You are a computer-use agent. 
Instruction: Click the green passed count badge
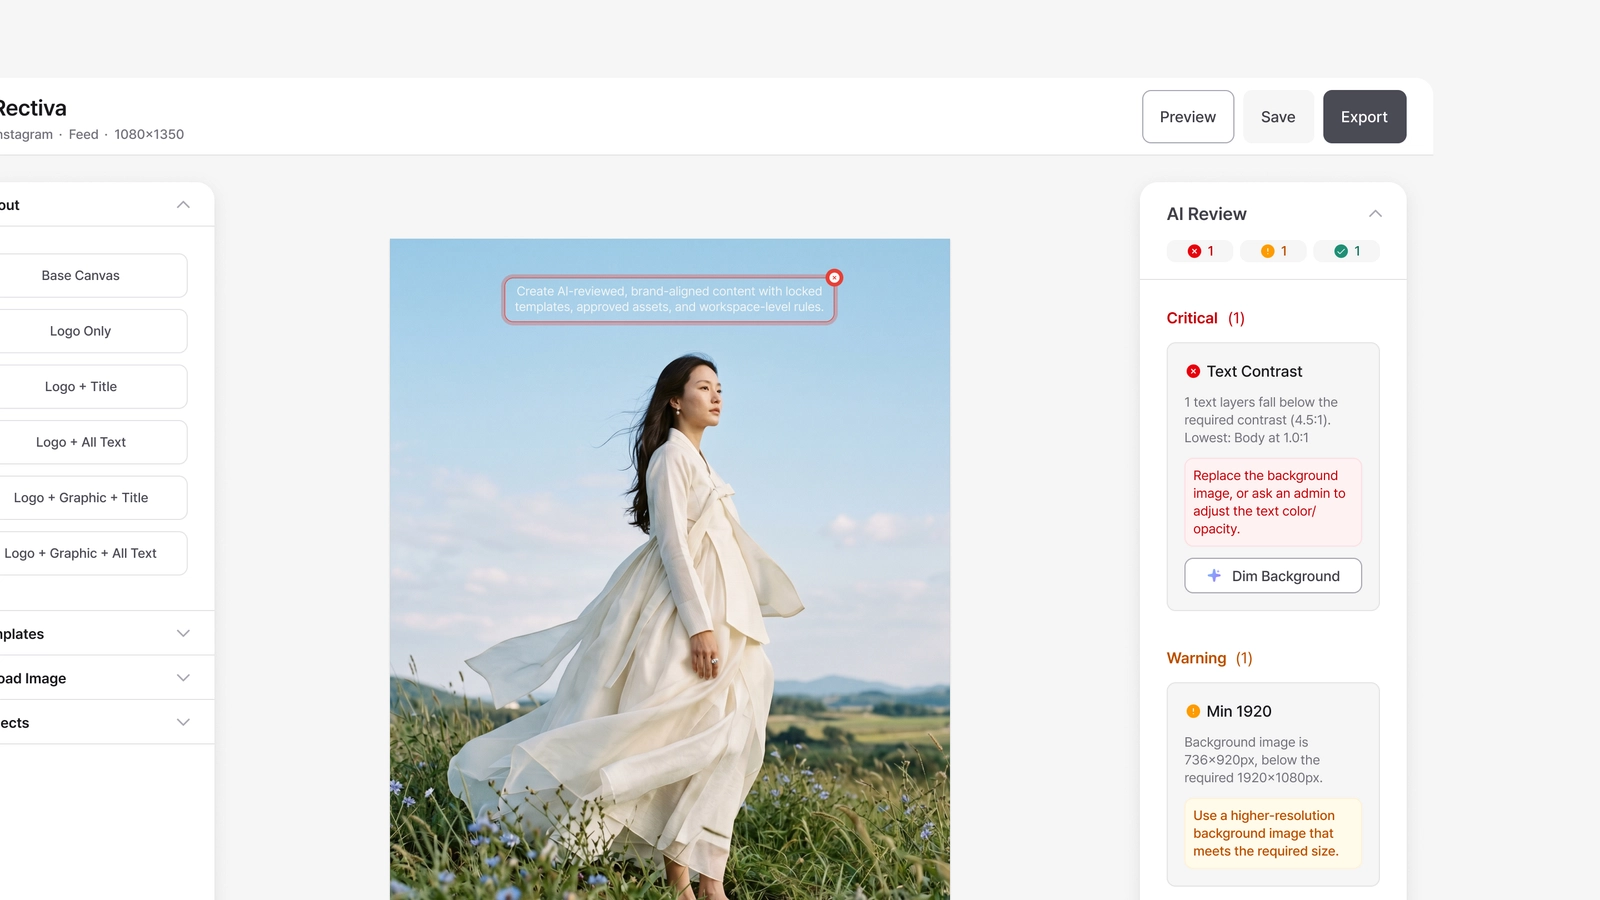tap(1346, 251)
